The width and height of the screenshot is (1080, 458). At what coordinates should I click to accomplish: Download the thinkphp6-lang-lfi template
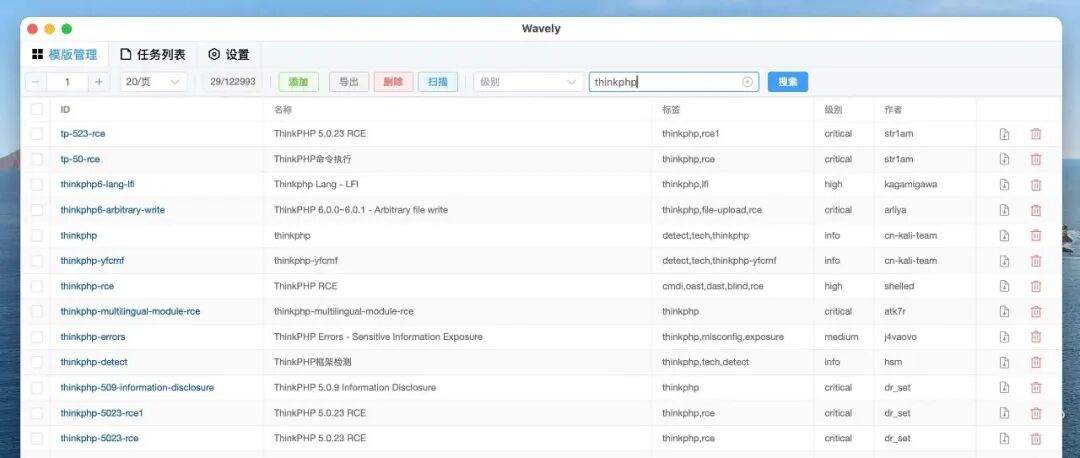pyautogui.click(x=1004, y=185)
